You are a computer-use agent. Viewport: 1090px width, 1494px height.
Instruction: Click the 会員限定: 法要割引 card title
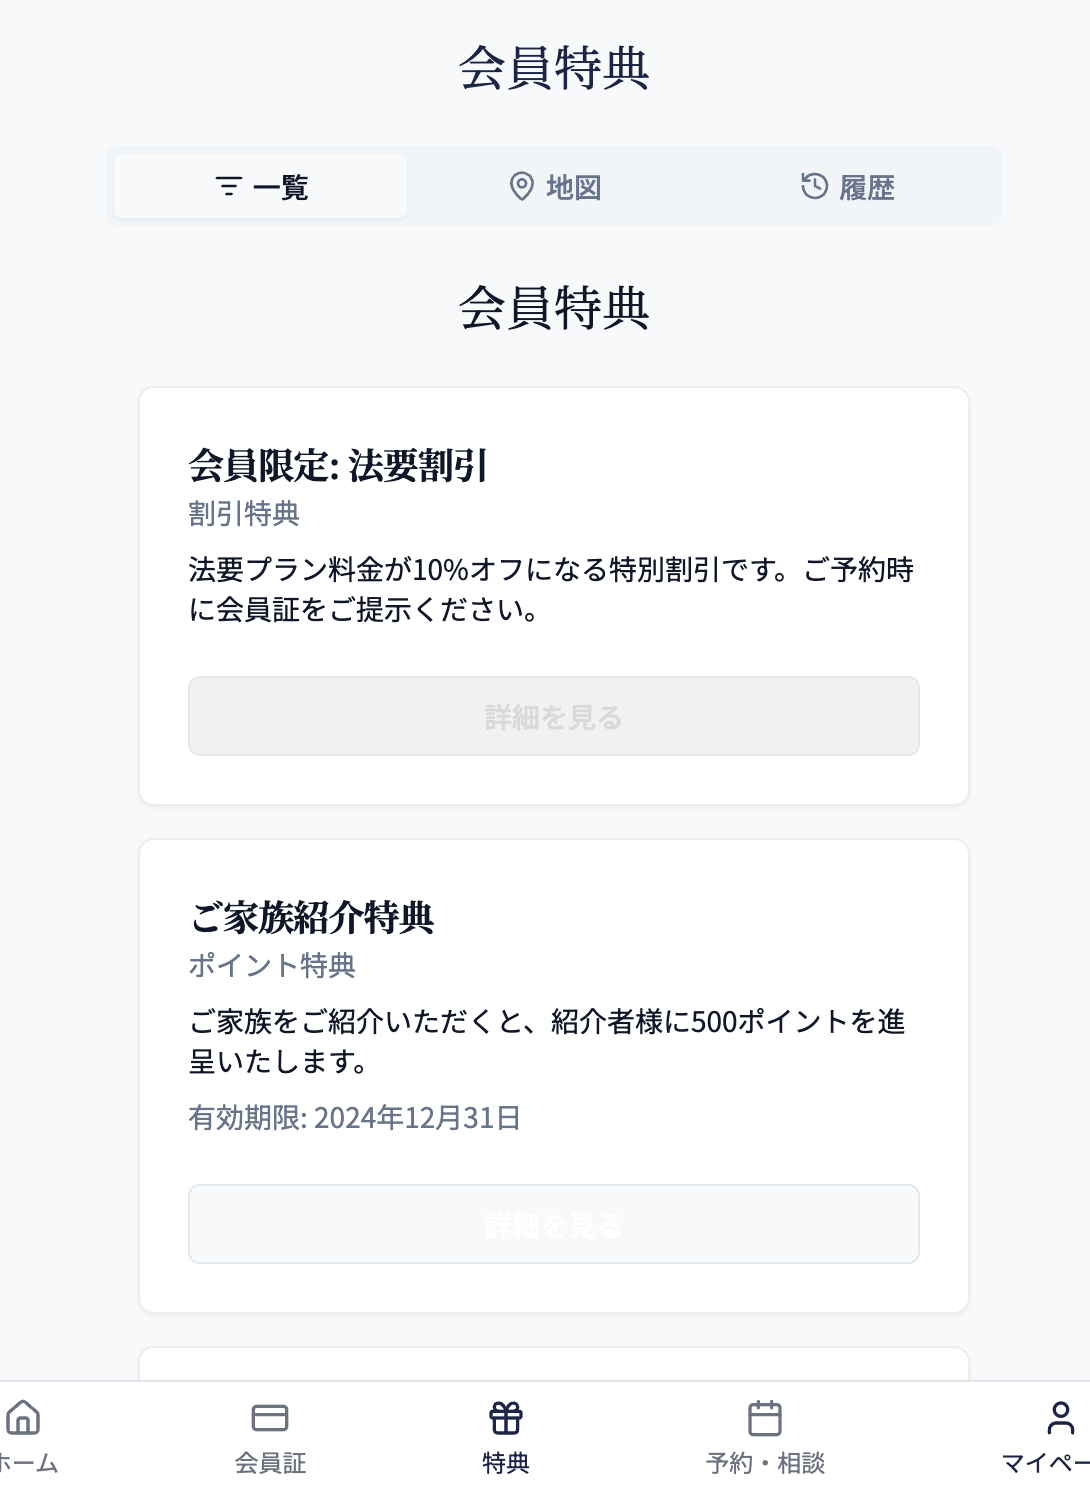click(338, 466)
